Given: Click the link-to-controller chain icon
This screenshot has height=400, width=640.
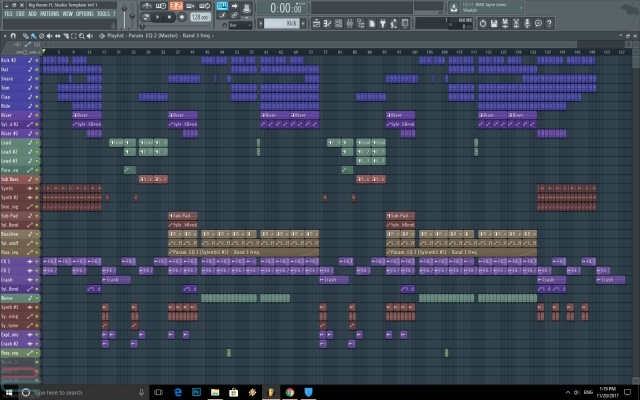Looking at the screenshot, I should coord(234,16).
